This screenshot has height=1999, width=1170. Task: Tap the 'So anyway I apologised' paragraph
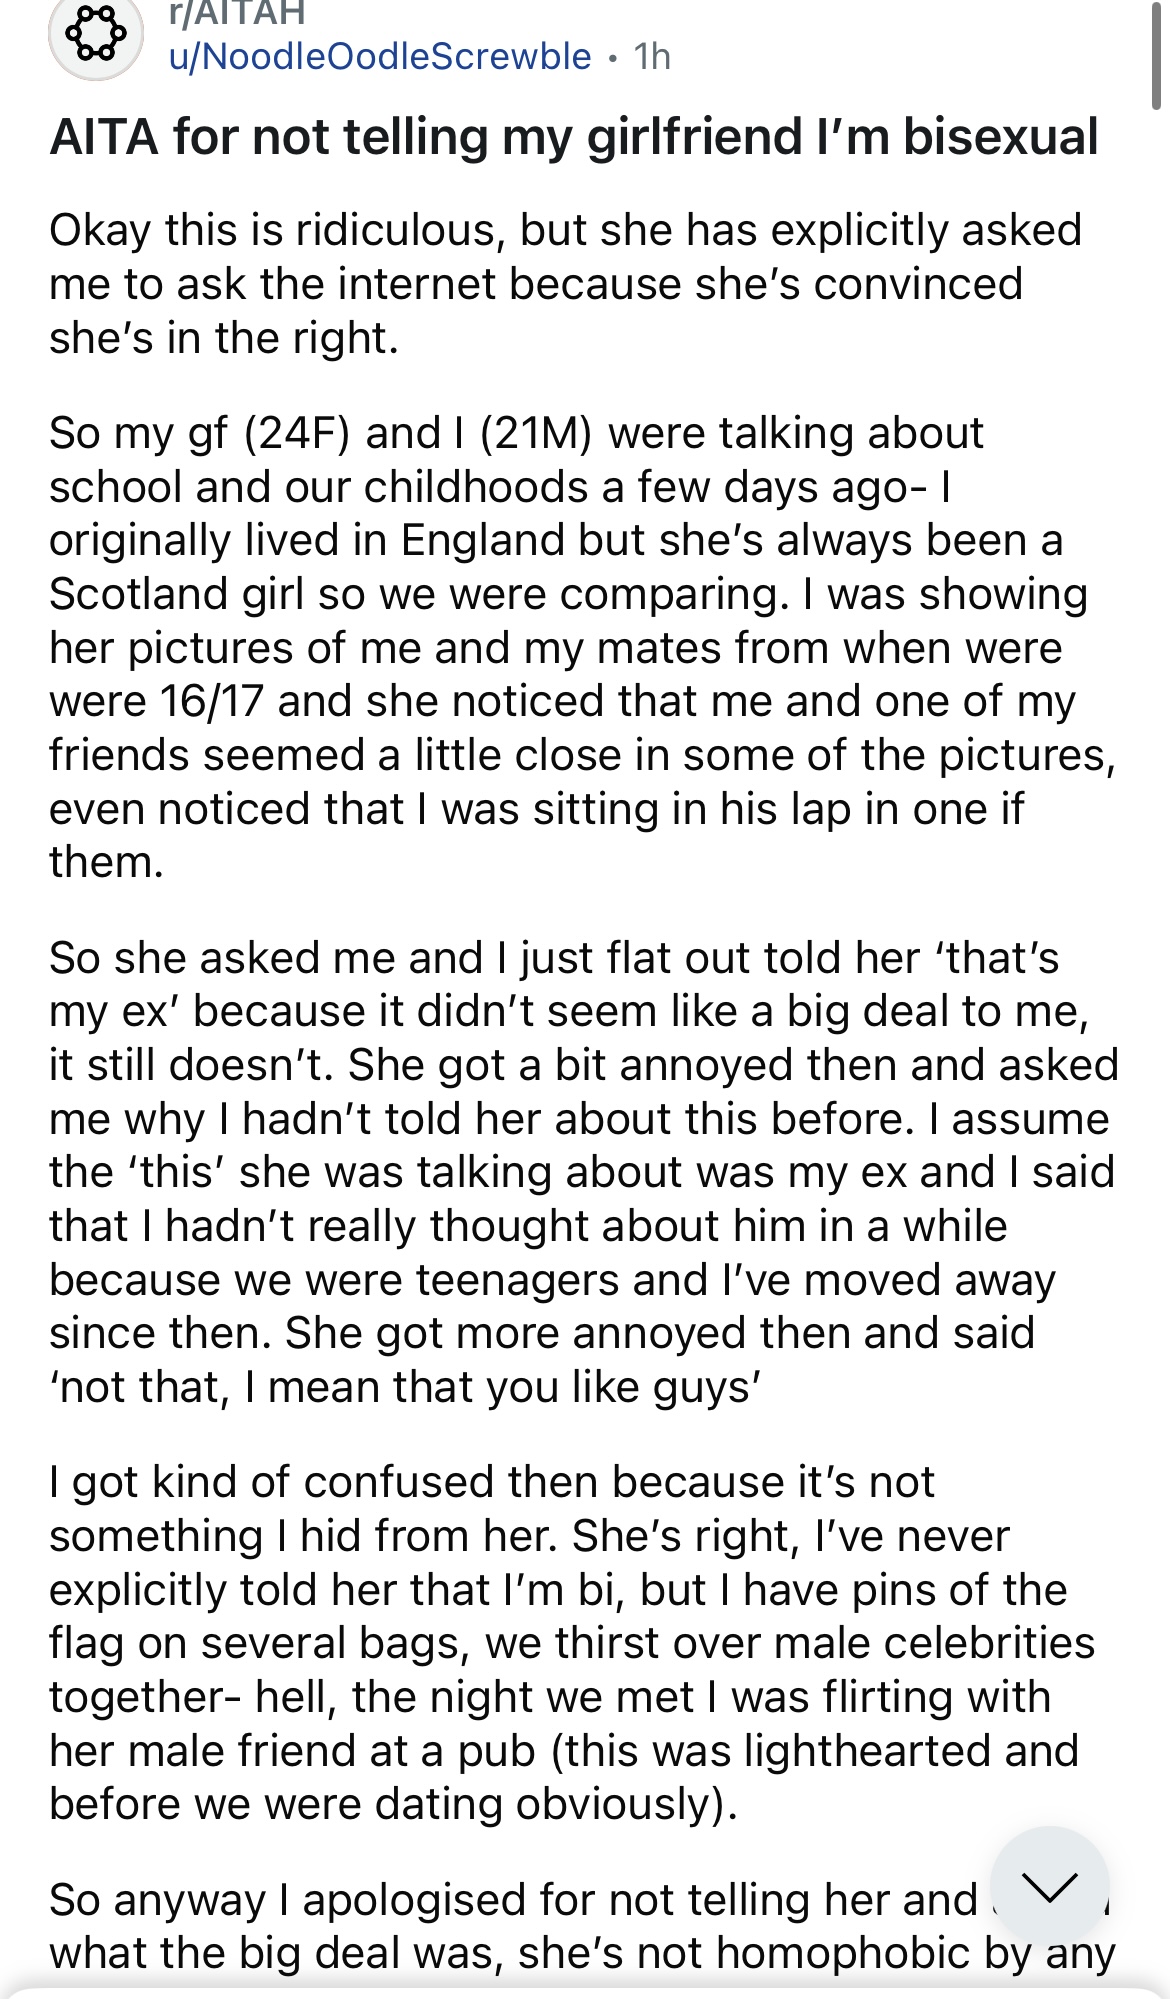582,1926
